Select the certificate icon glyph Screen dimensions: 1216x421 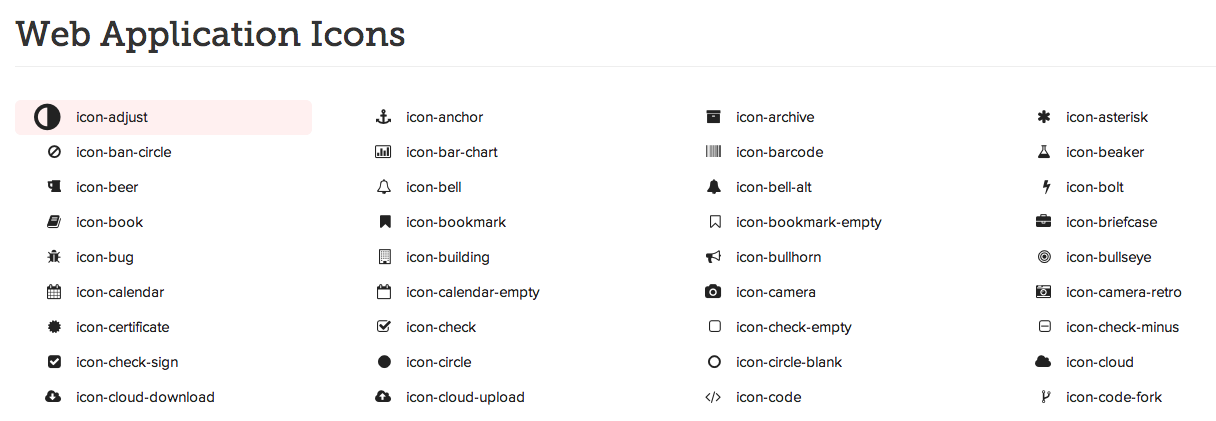pyautogui.click(x=54, y=327)
